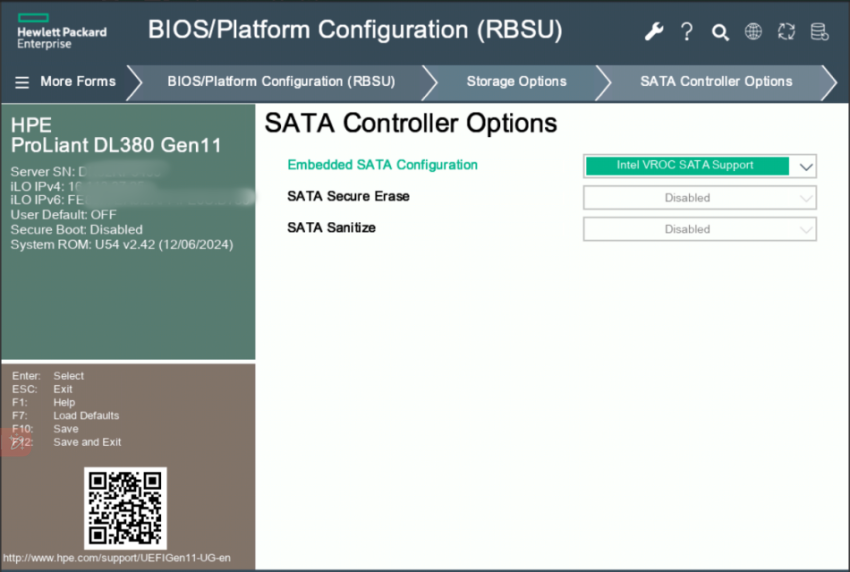Click the question mark help icon
This screenshot has height=572, width=850.
[x=687, y=31]
